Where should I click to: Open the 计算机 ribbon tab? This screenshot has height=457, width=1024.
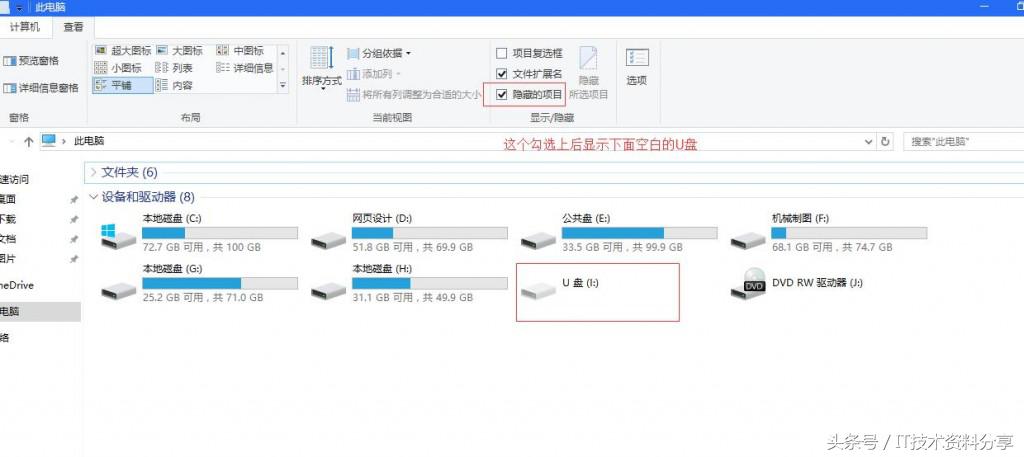point(25,27)
